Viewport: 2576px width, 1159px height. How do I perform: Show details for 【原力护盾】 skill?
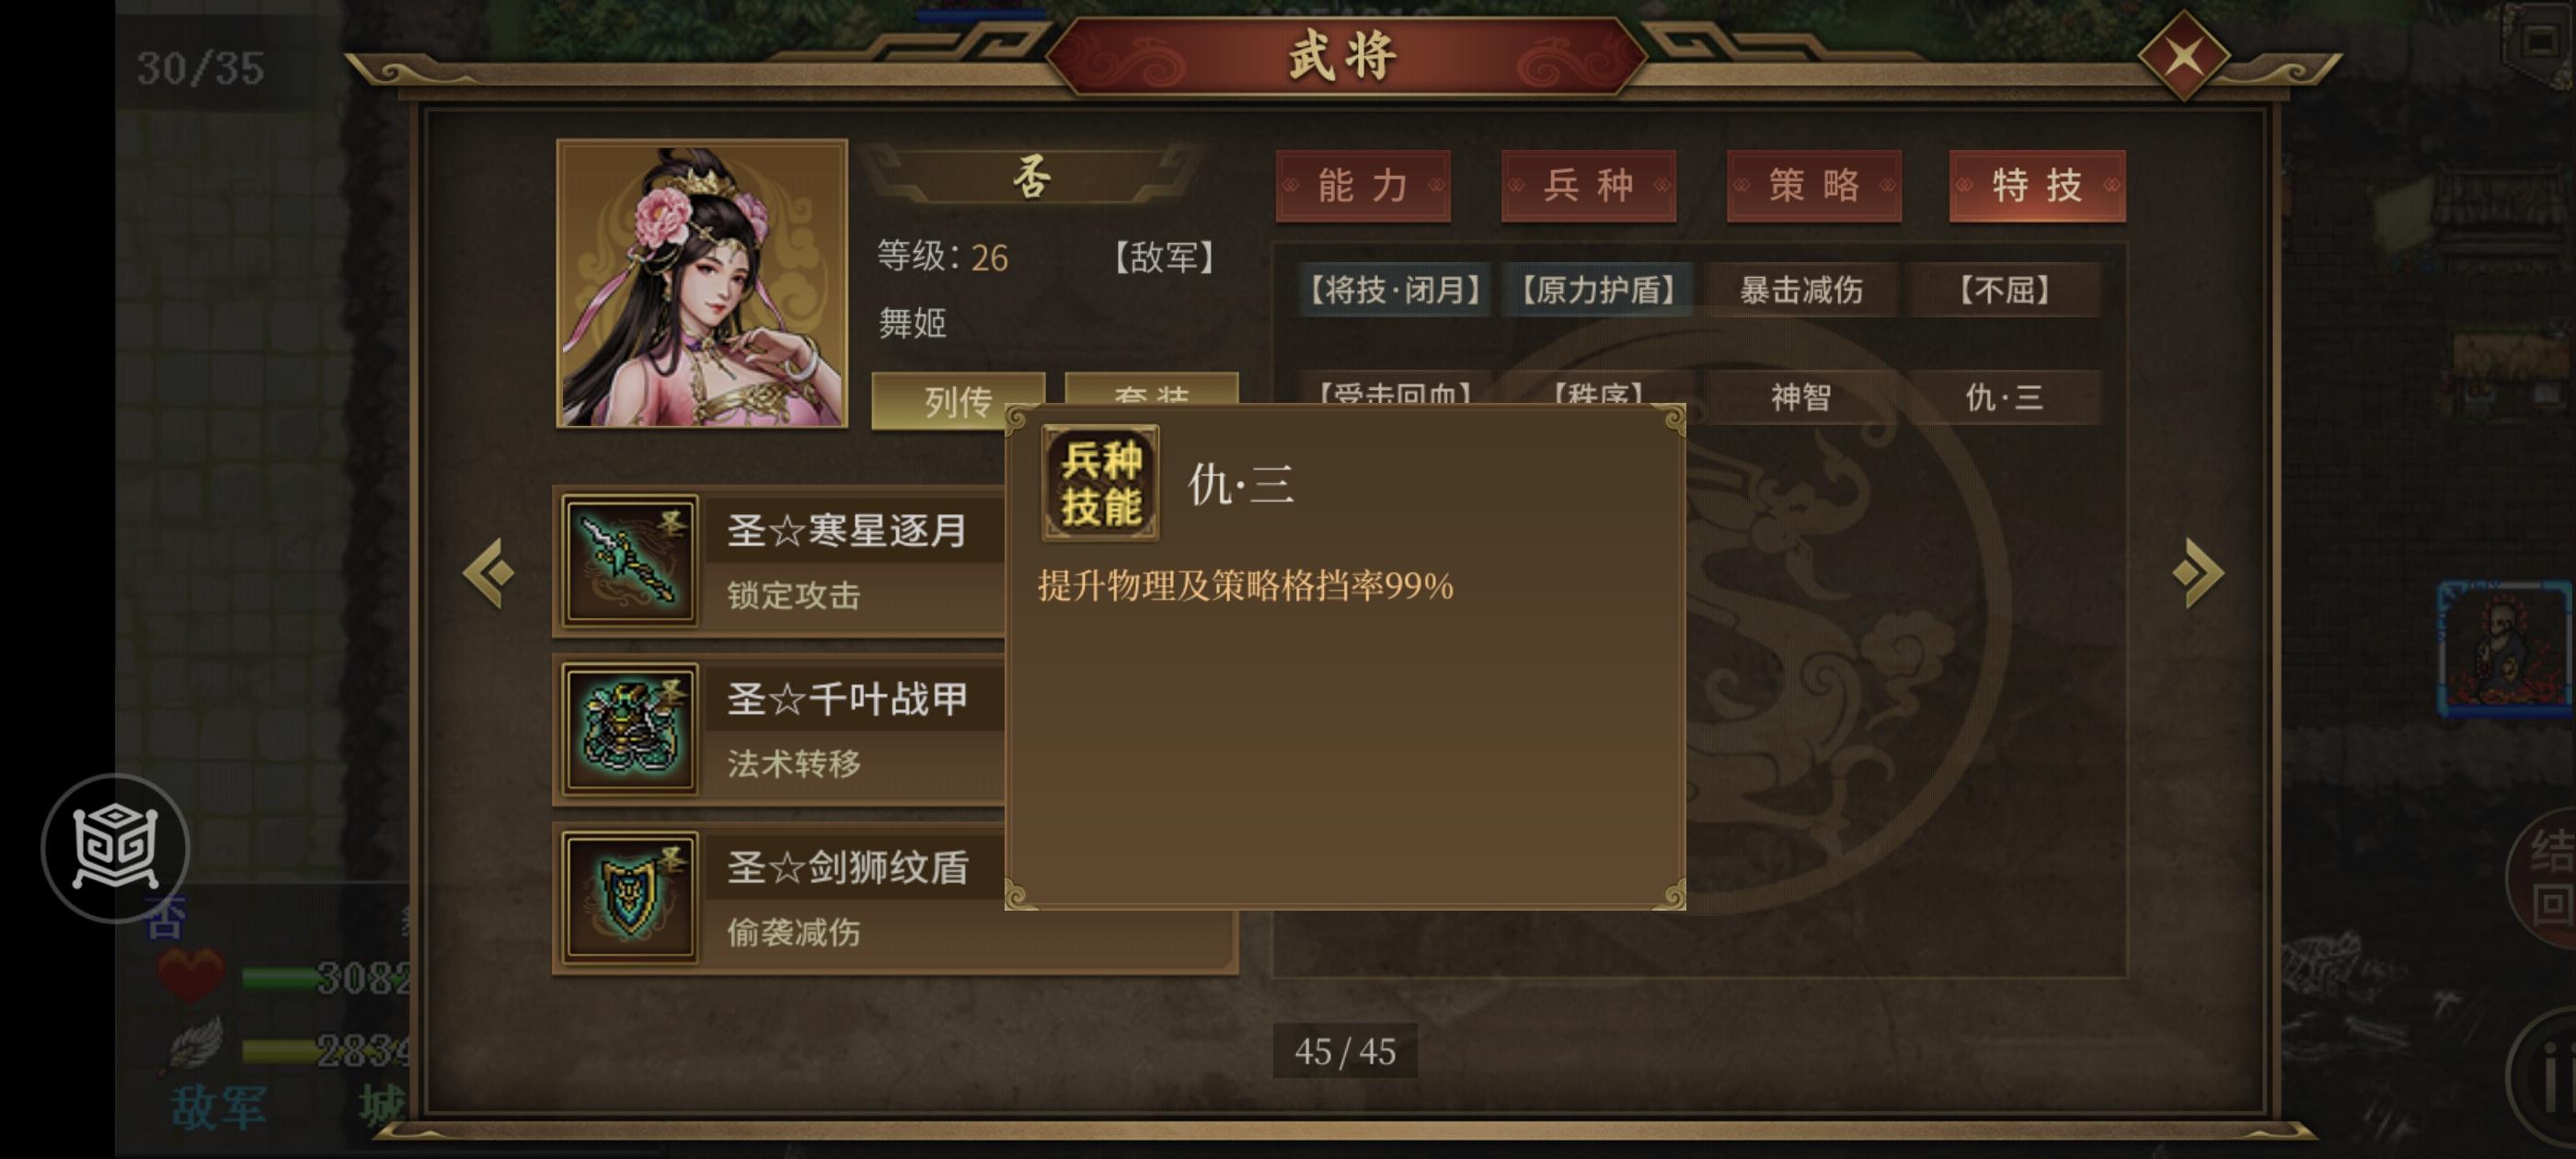click(x=1598, y=290)
